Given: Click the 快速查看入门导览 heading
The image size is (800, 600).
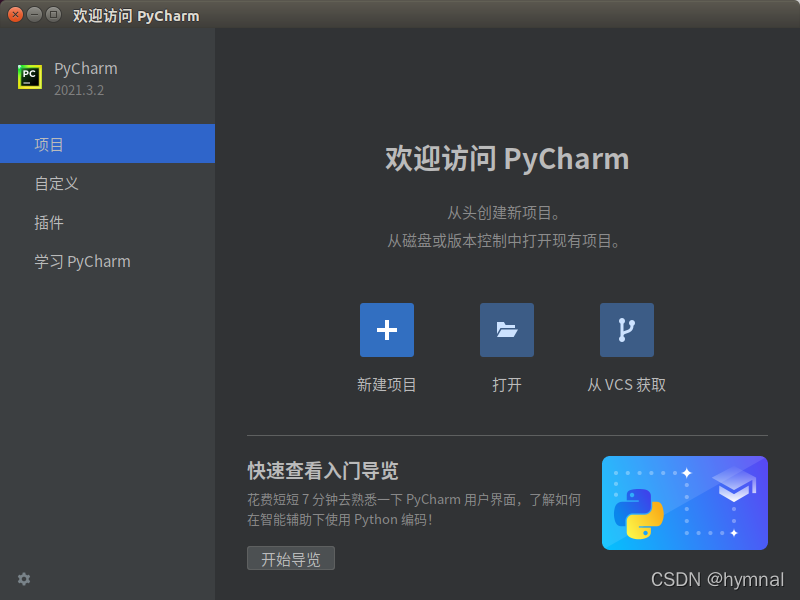Looking at the screenshot, I should click(x=323, y=470).
